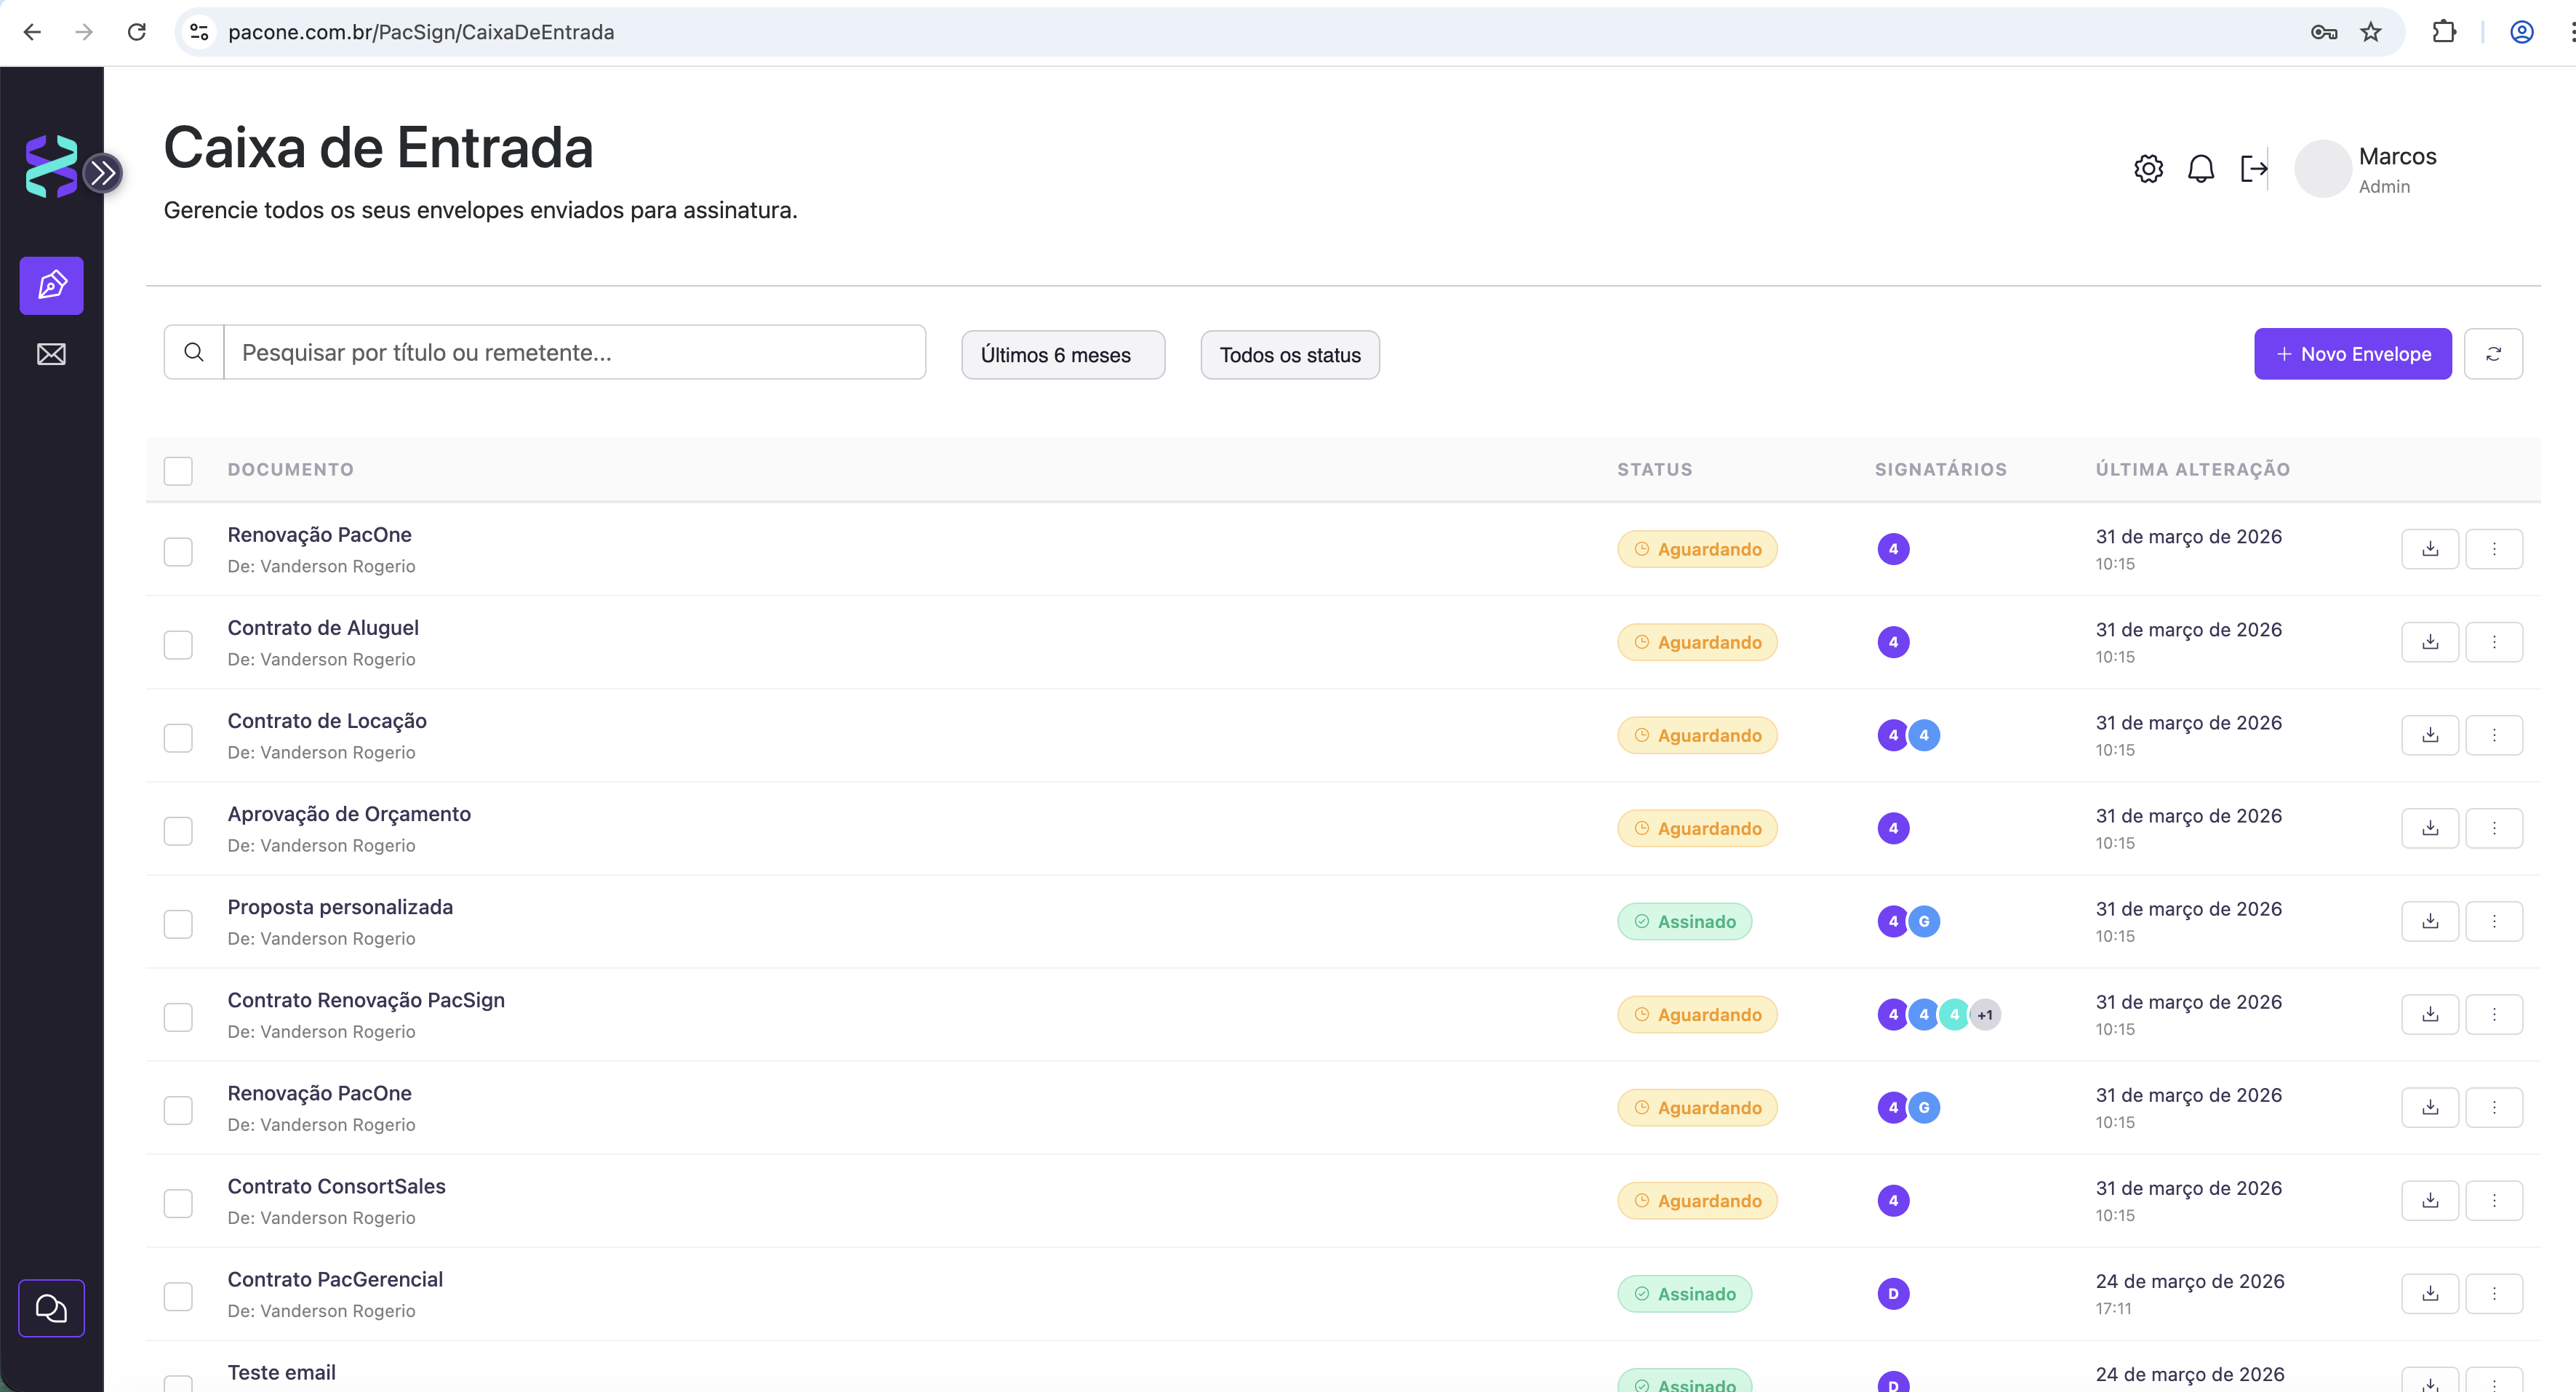Open the notifications bell
Screen dimensions: 2576x1392
click(x=2201, y=169)
